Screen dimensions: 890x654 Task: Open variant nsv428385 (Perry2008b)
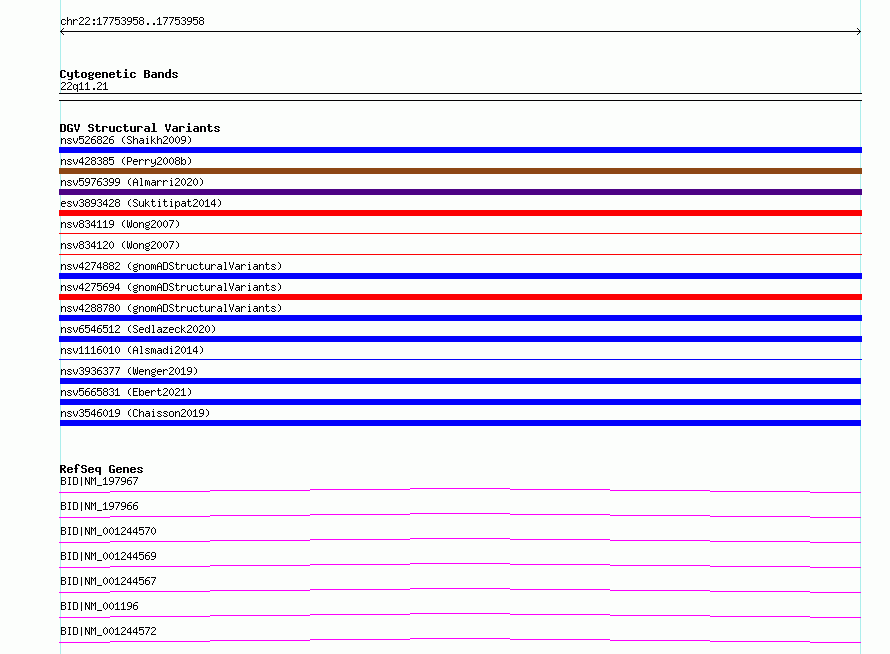click(x=126, y=161)
